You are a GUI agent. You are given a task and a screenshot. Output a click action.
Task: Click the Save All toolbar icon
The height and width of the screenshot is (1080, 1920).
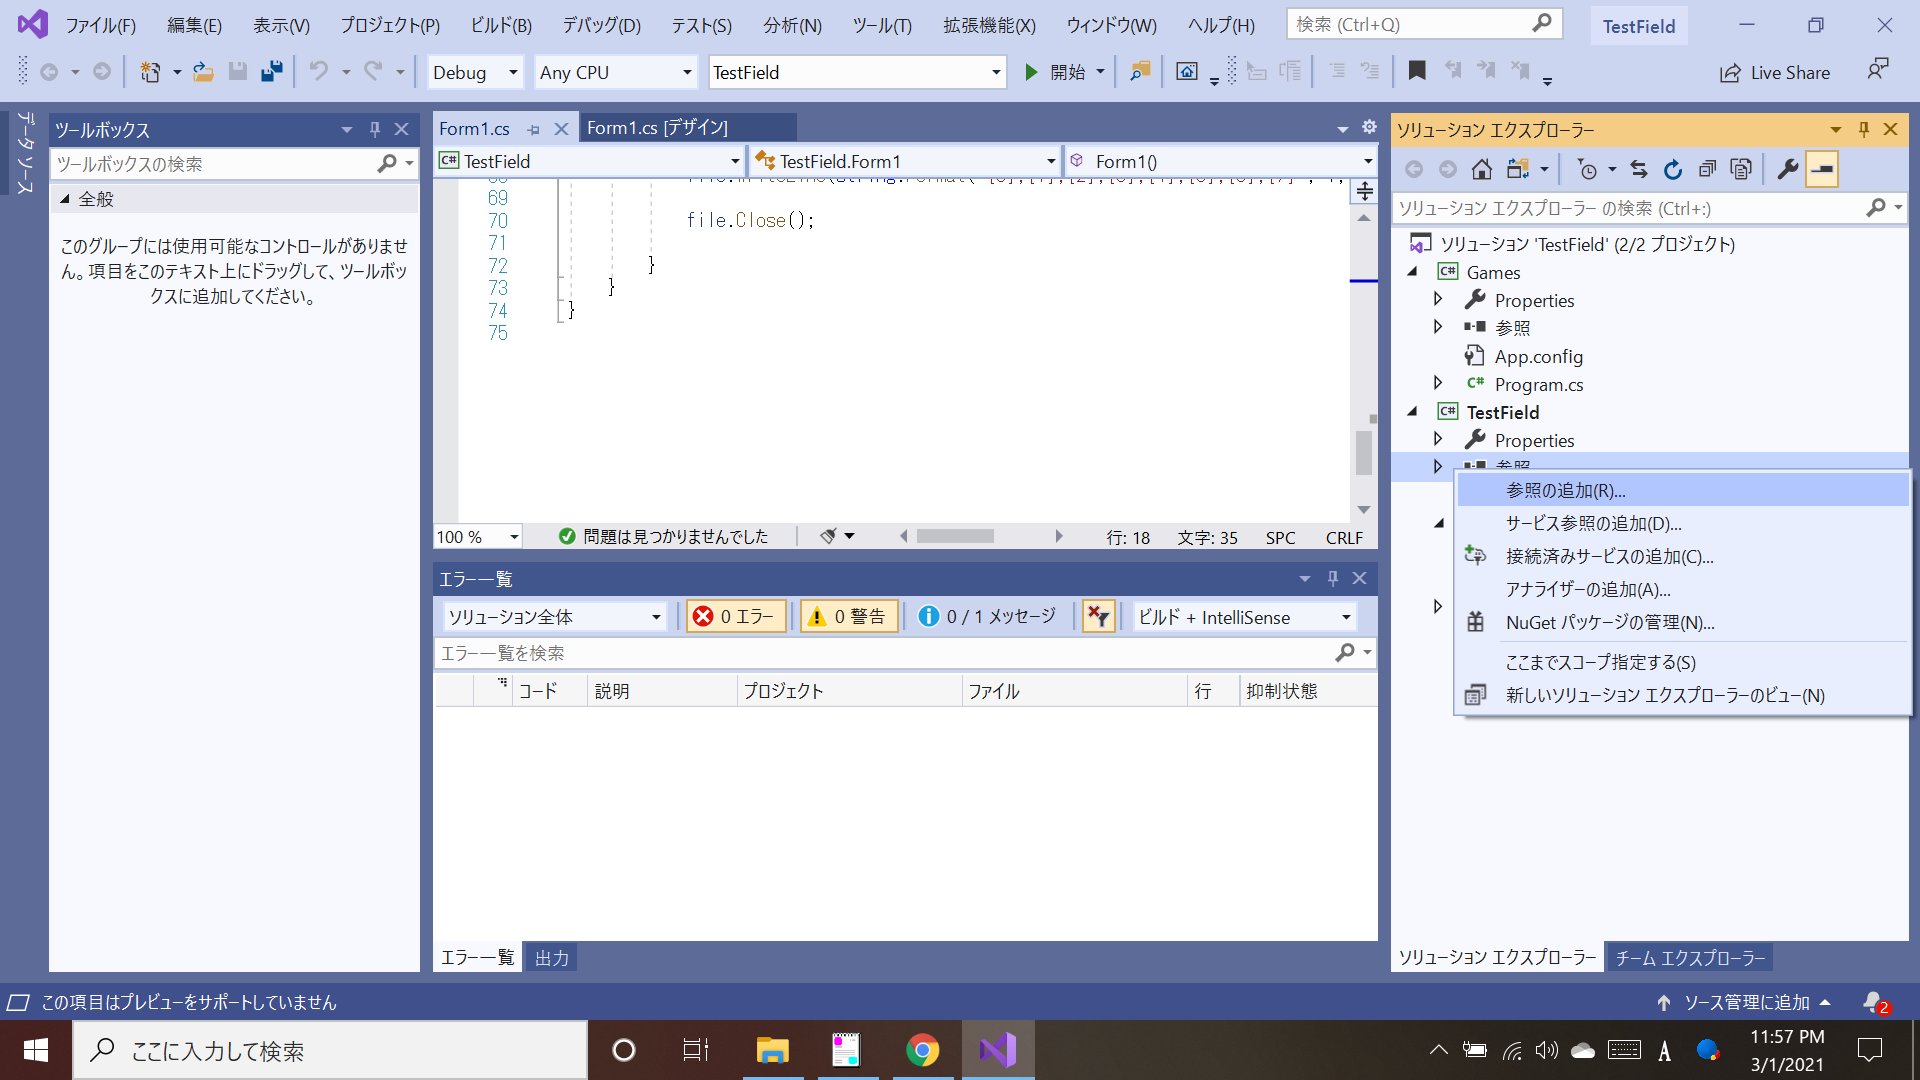point(271,72)
